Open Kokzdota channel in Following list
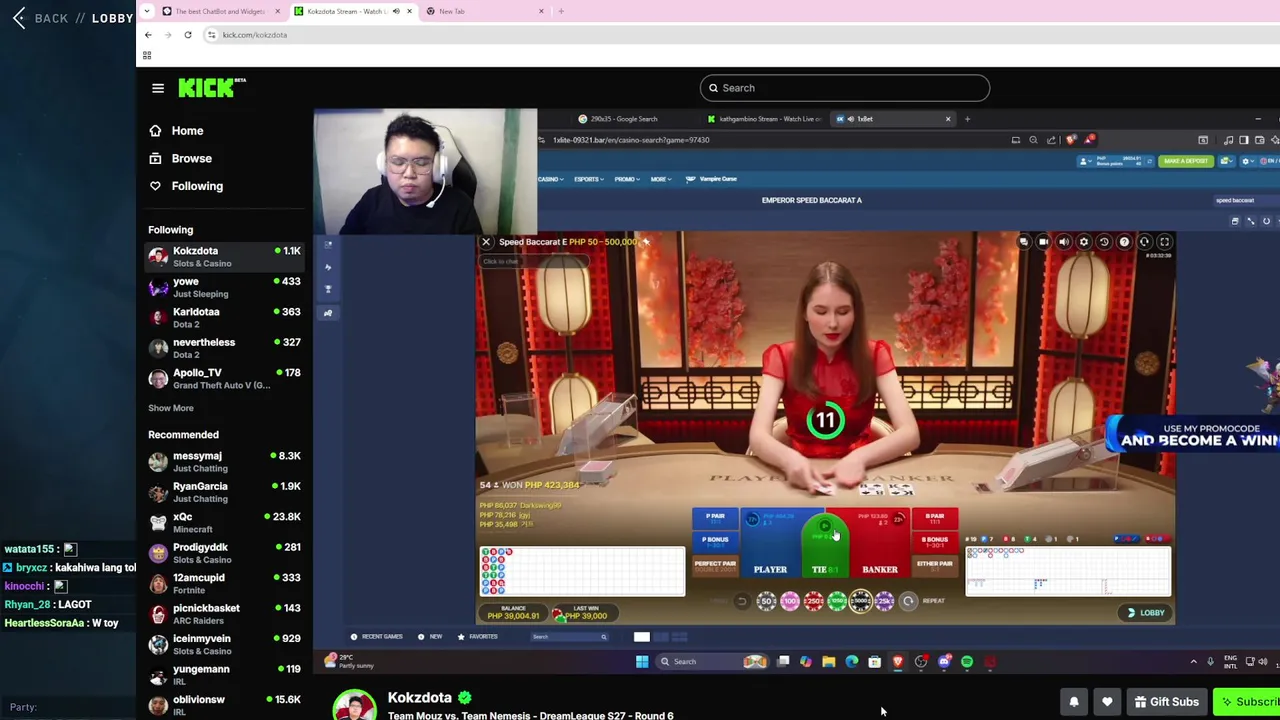The height and width of the screenshot is (720, 1280). coord(224,257)
